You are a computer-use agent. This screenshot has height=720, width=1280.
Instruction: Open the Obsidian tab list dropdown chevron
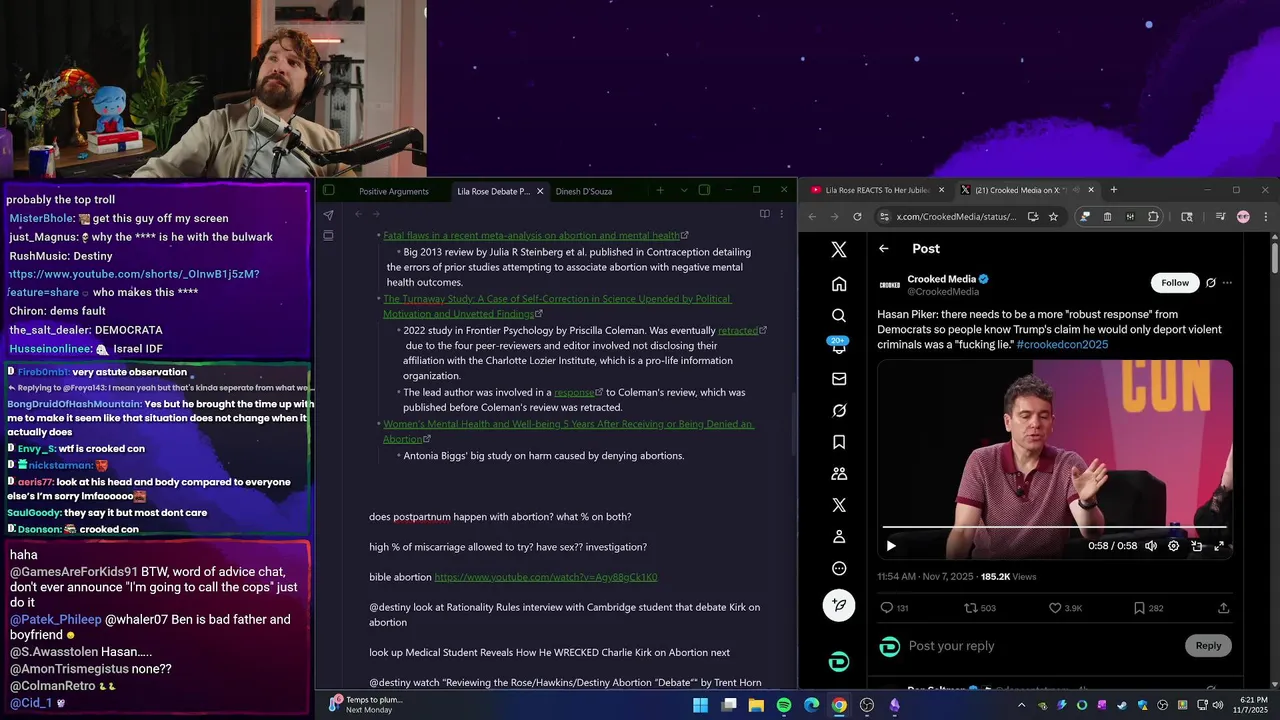[x=684, y=190]
